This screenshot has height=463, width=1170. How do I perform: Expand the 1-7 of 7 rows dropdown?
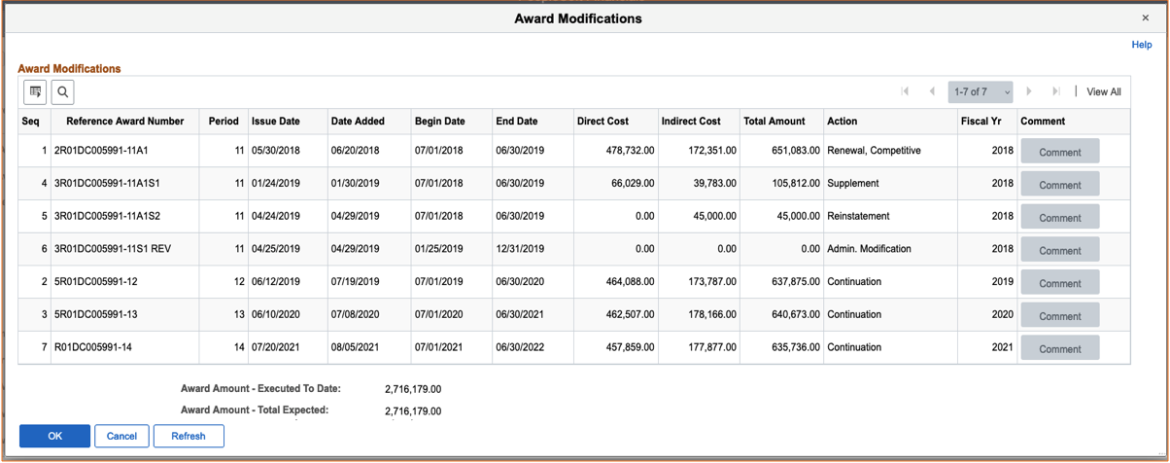(x=980, y=92)
